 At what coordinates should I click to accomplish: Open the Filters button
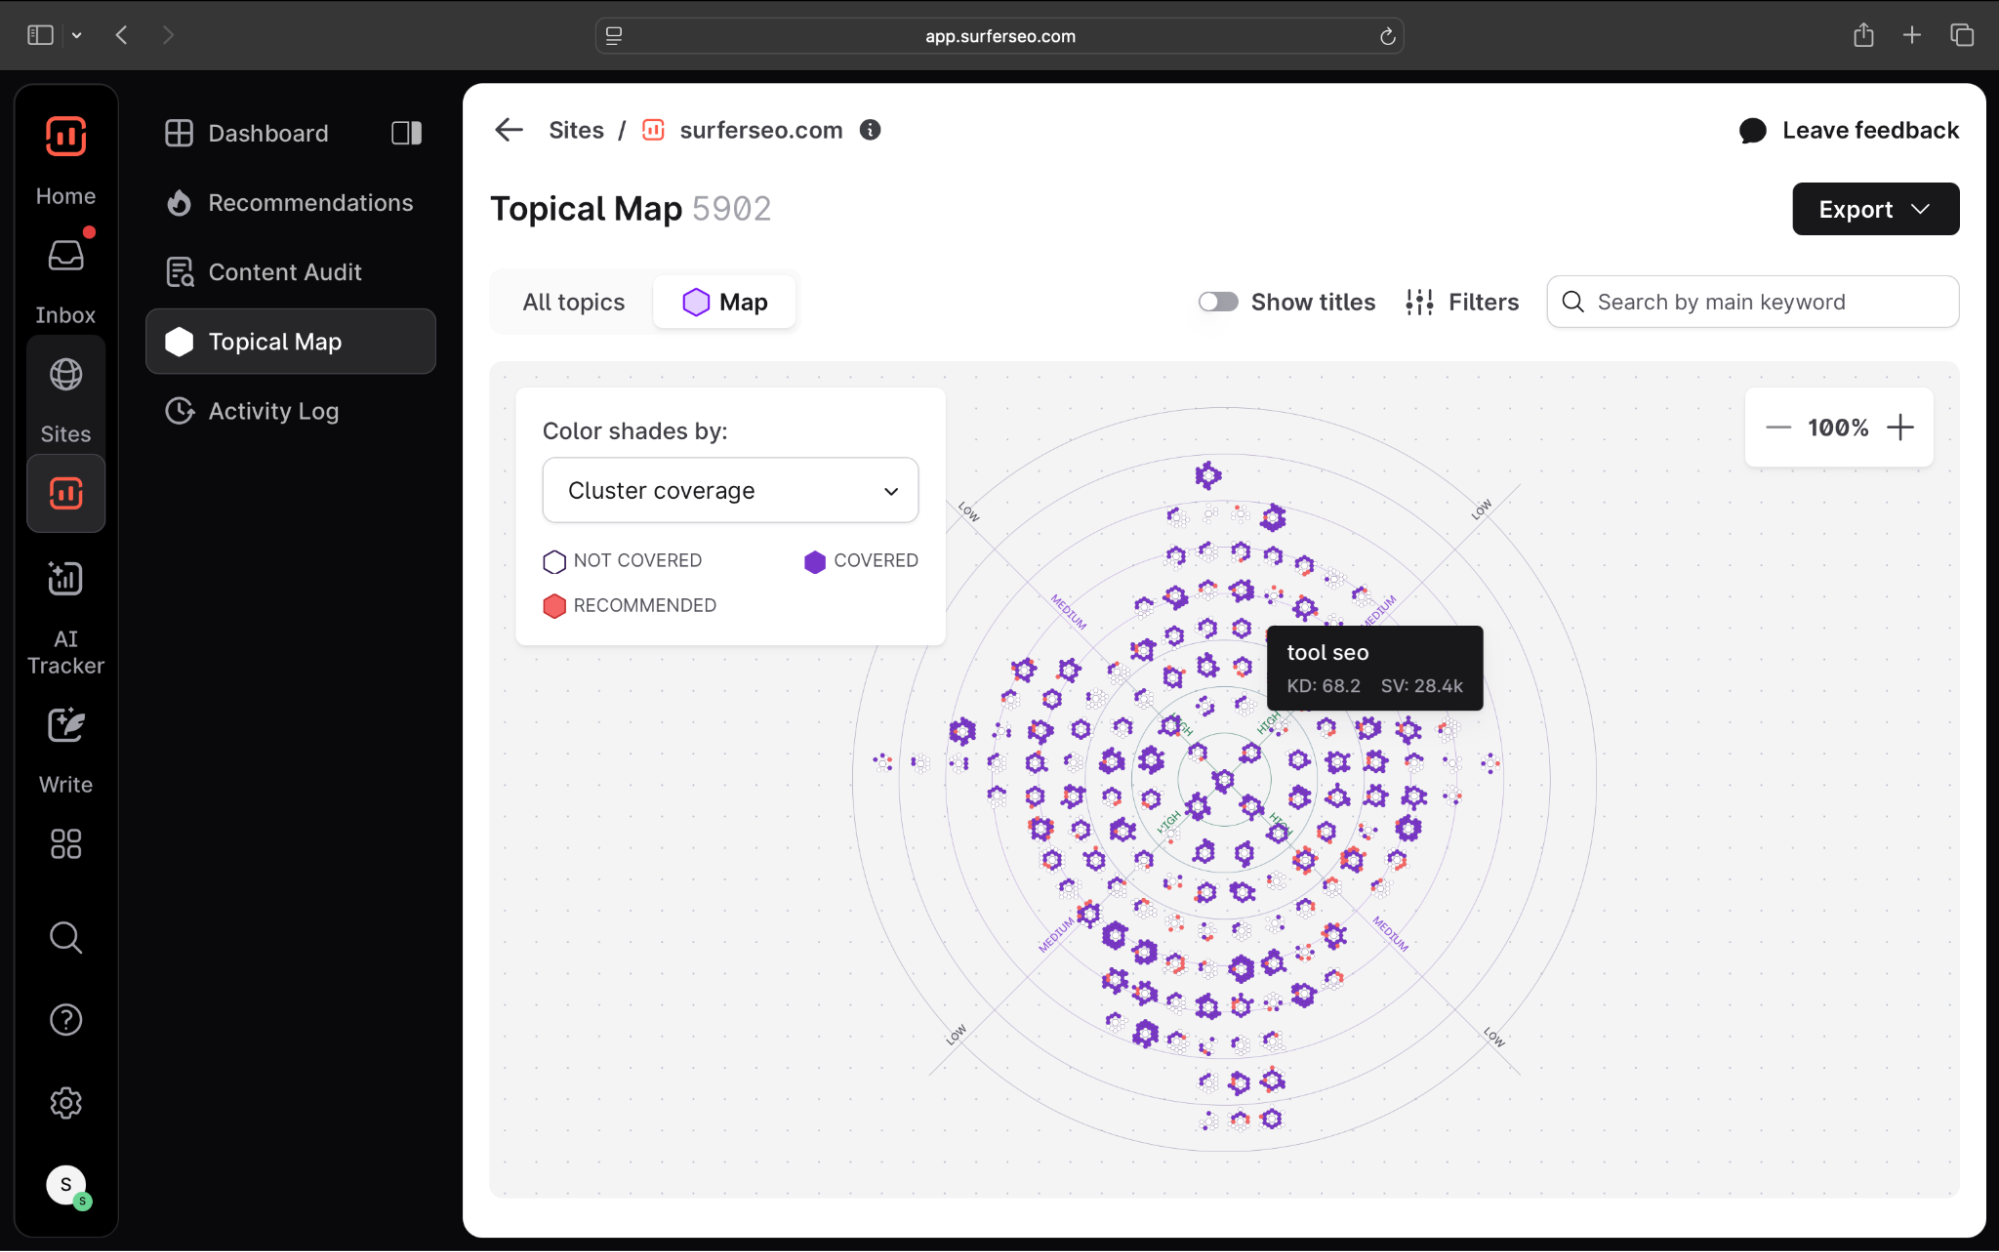(1462, 302)
